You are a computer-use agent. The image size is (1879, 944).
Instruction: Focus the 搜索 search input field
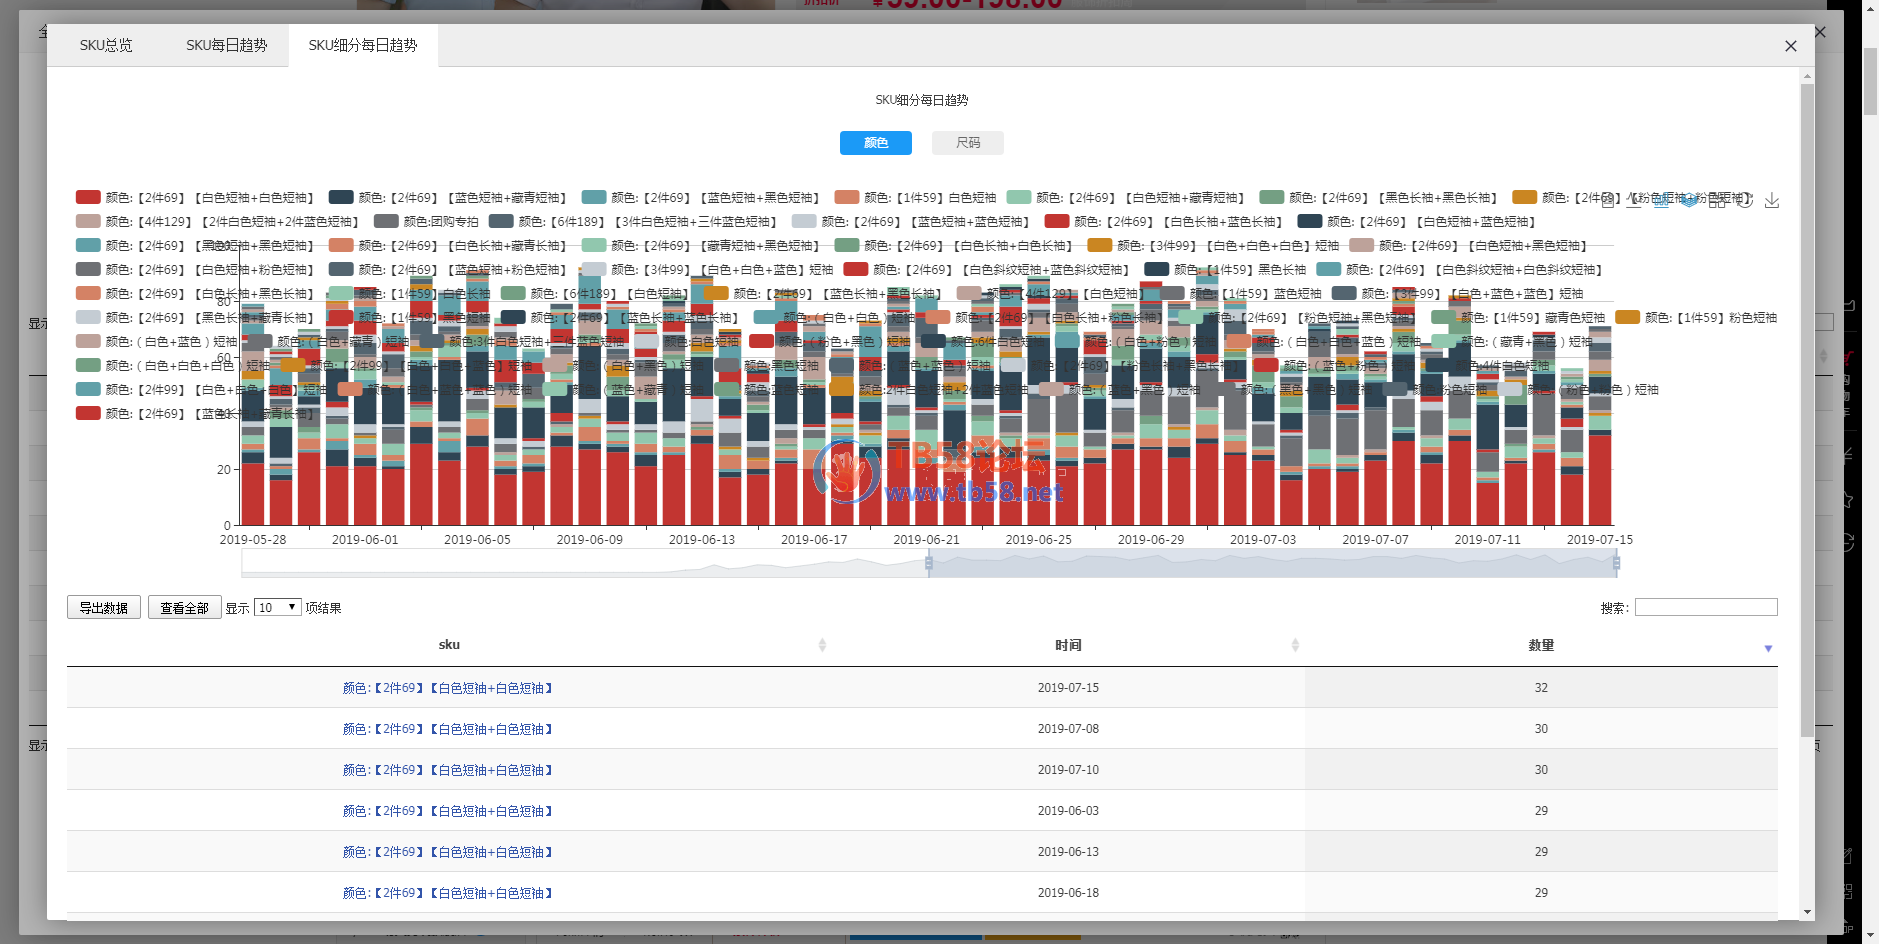(1705, 607)
